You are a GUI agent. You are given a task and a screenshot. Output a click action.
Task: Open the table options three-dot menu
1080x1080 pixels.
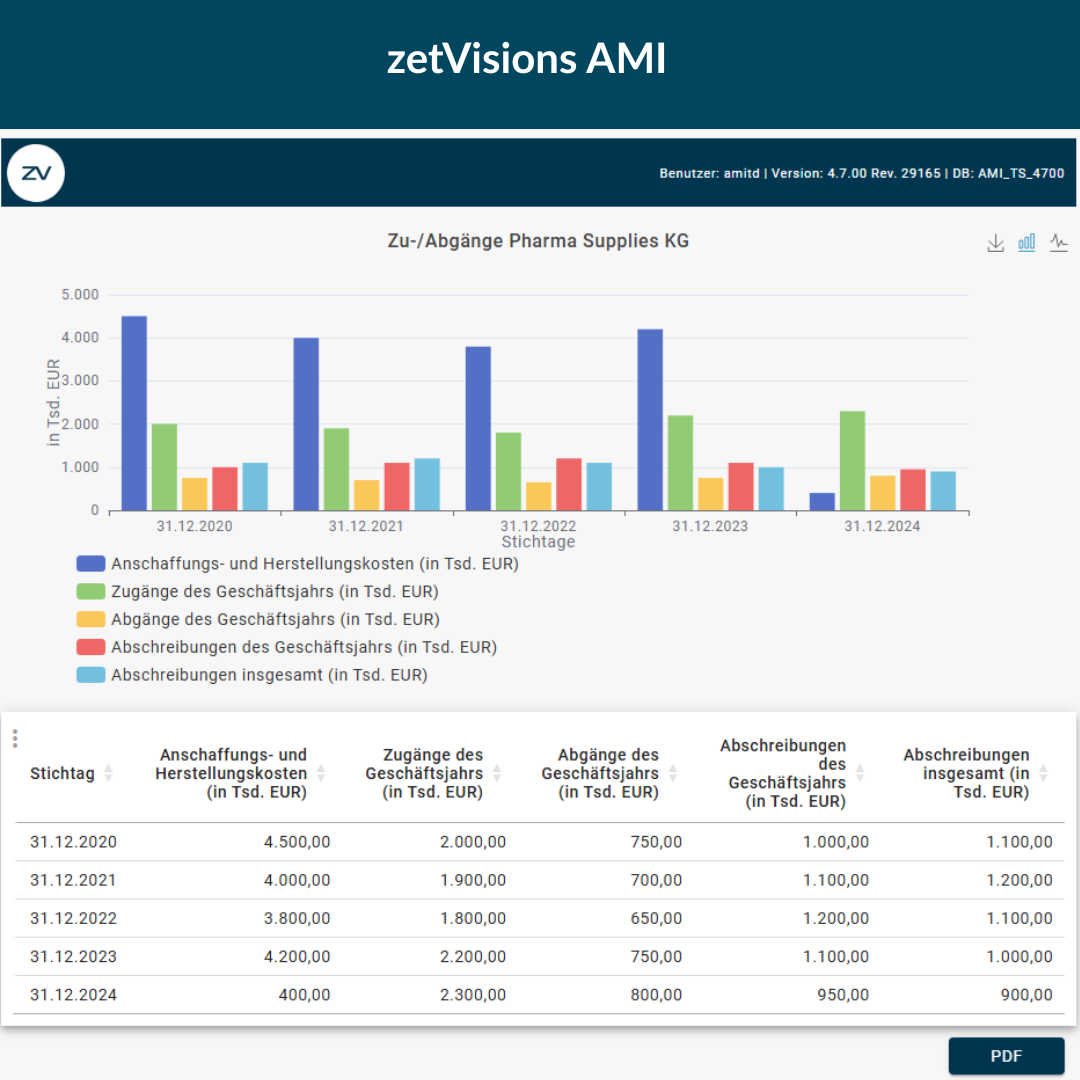coord(15,738)
